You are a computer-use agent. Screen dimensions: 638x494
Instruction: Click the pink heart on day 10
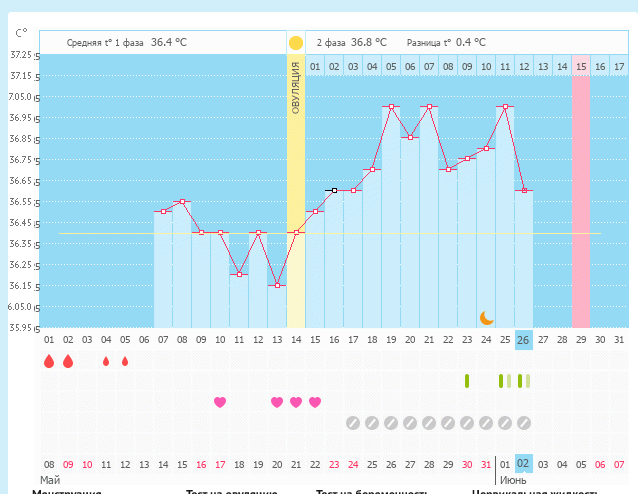click(220, 402)
